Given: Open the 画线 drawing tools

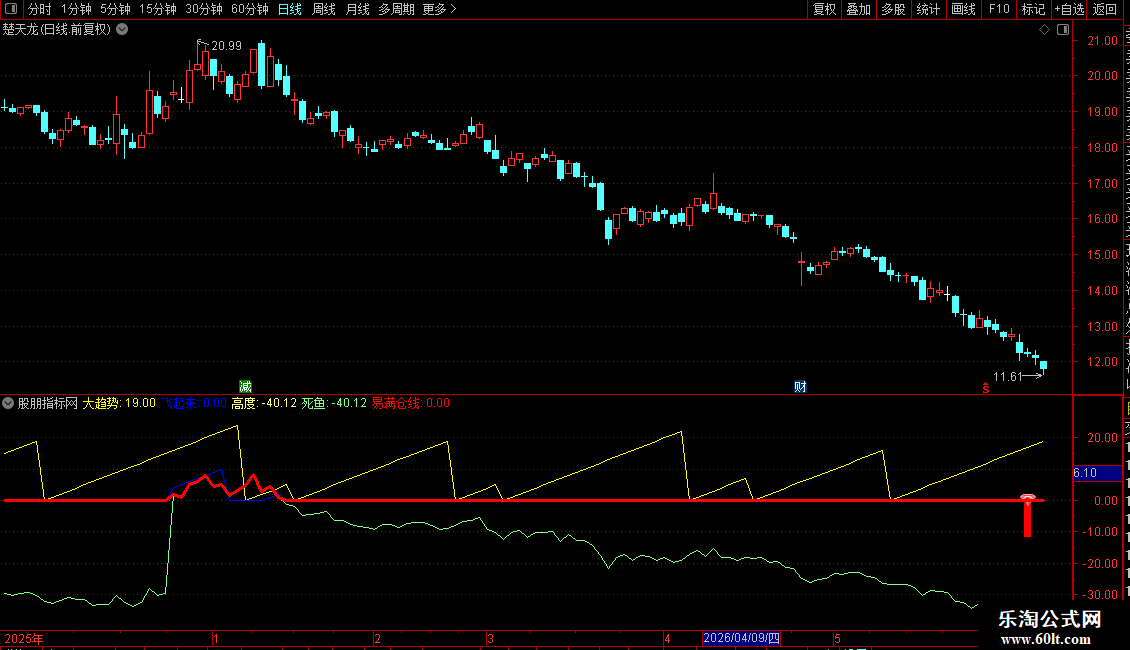Looking at the screenshot, I should [964, 9].
